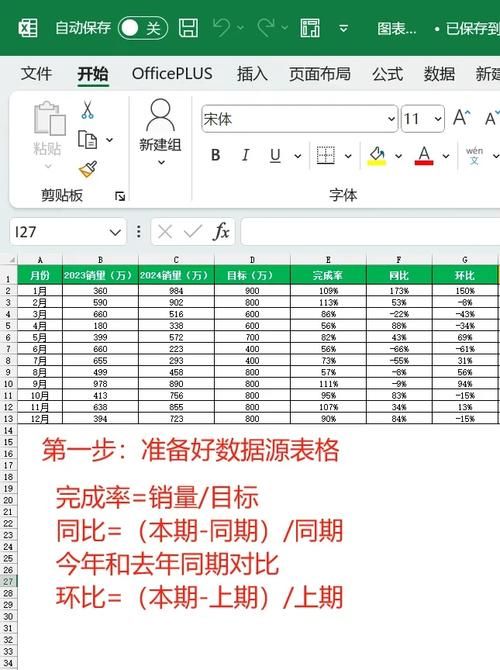Open the fill color dropdown arrow
The height and width of the screenshot is (670, 500).
click(x=398, y=156)
